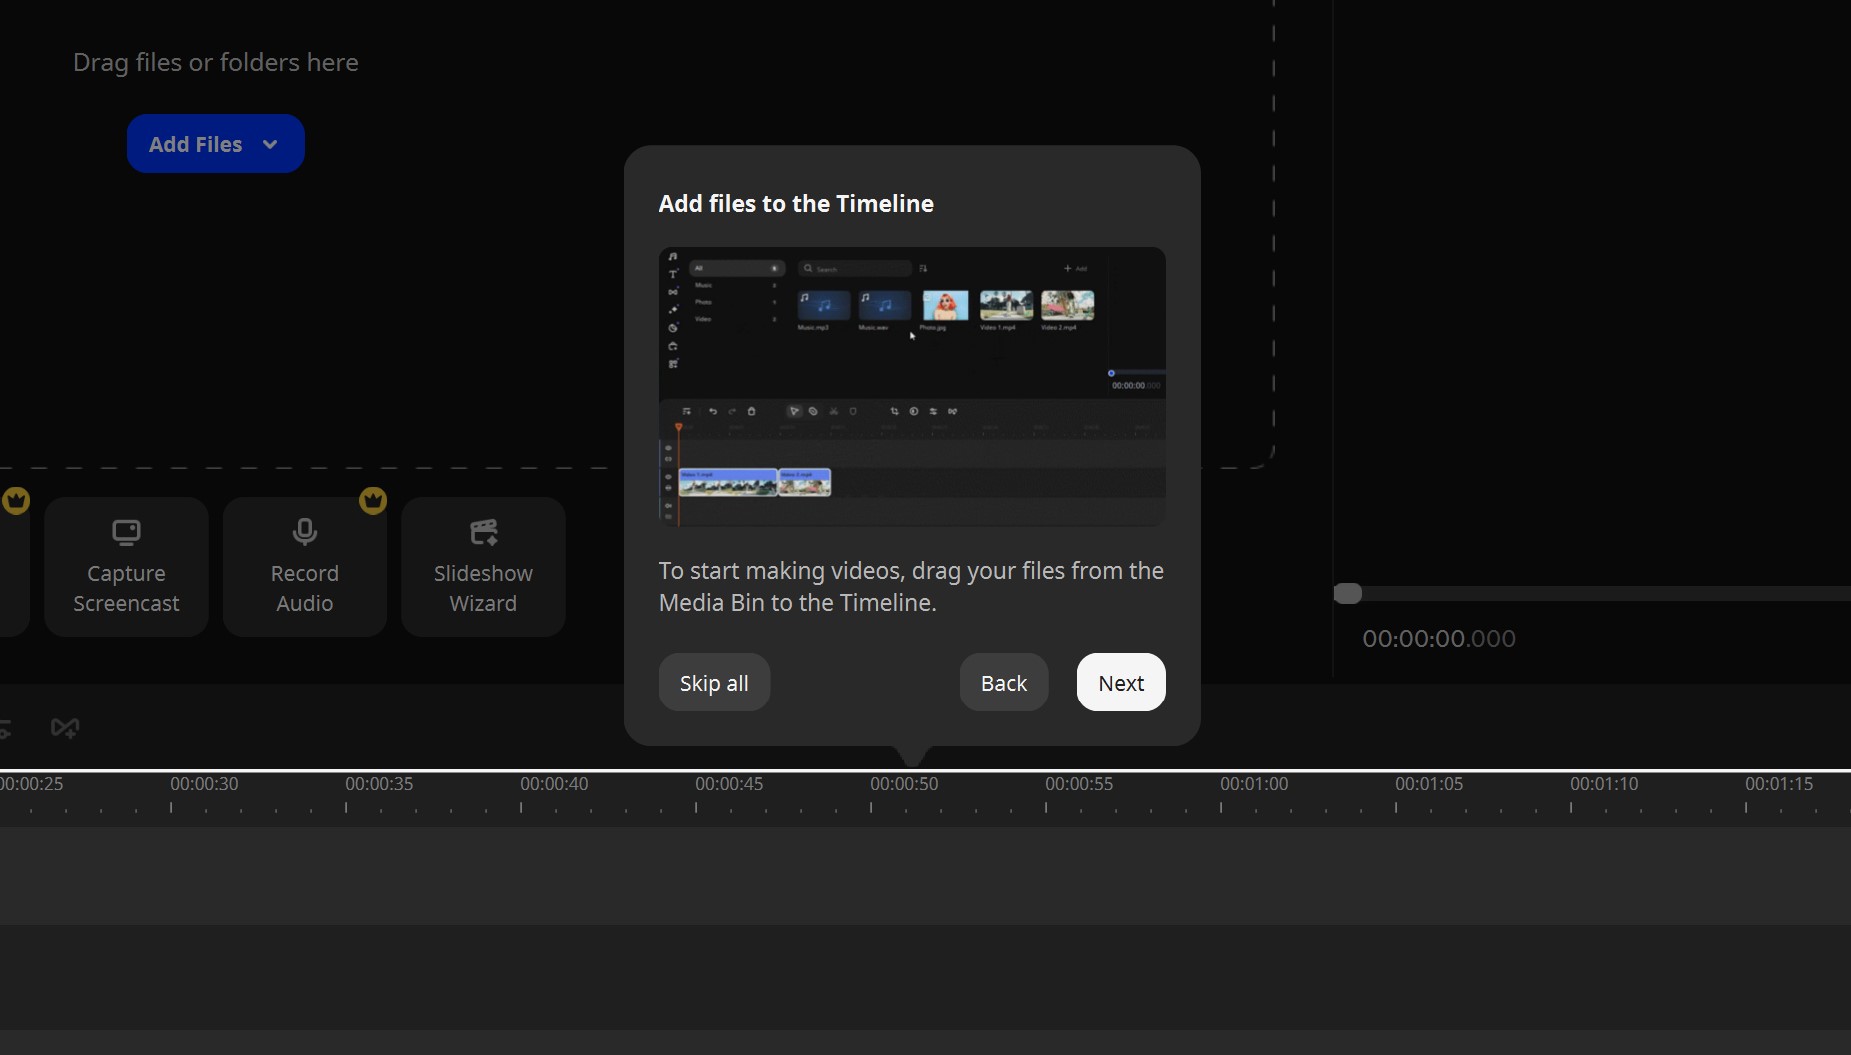Image resolution: width=1851 pixels, height=1055 pixels.
Task: Click Skip all to dismiss the tutorial
Action: point(713,682)
